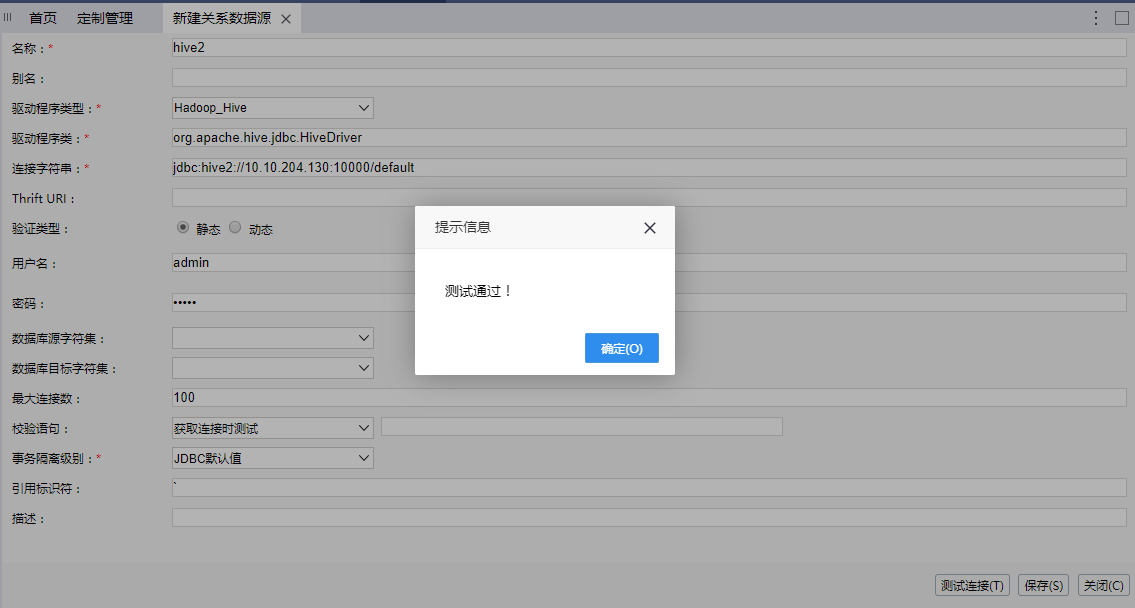Click the 最大连接数 field showing 100
The height and width of the screenshot is (608, 1135).
pos(649,397)
